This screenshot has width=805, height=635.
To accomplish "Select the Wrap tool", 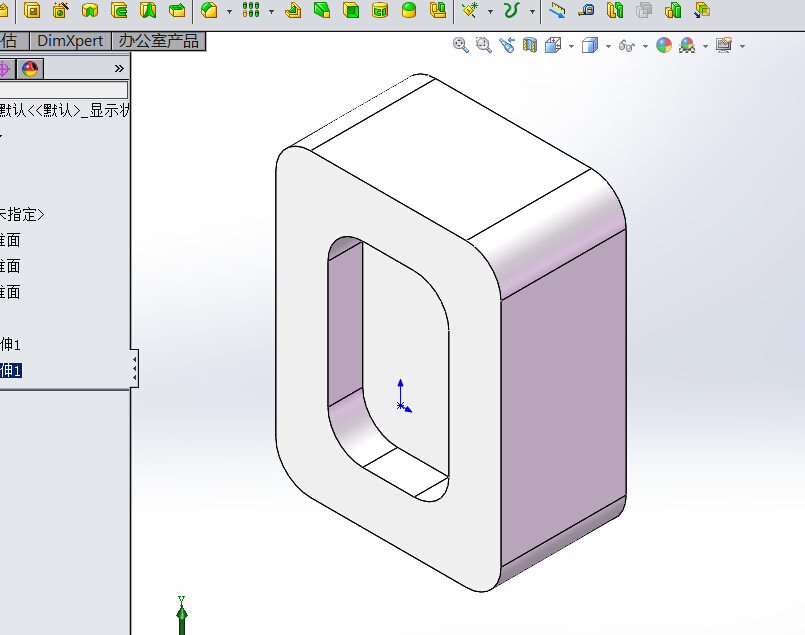I will click(x=380, y=10).
